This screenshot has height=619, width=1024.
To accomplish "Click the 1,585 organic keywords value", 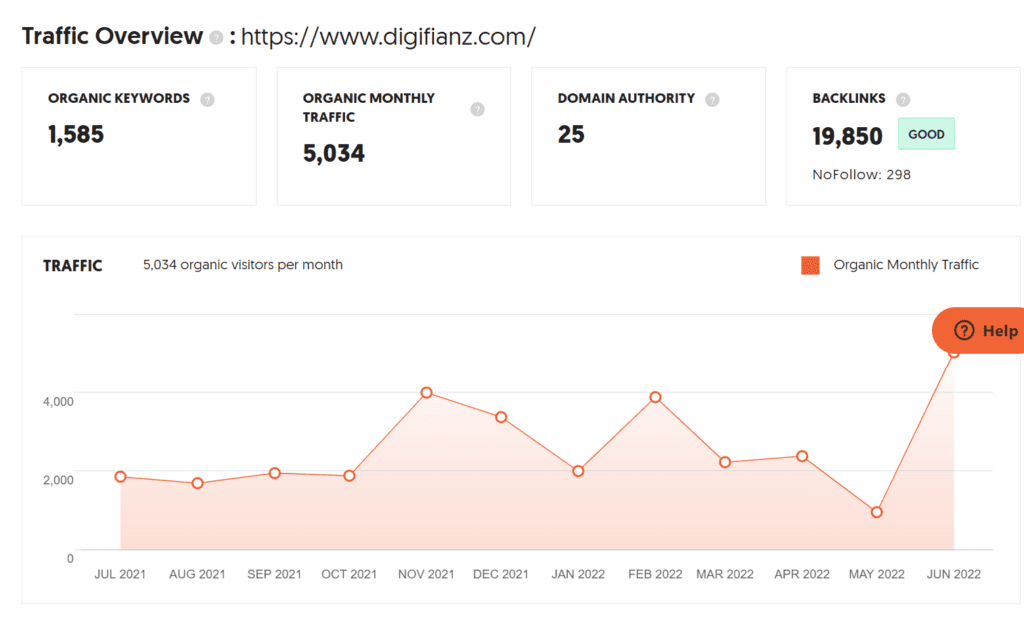I will click(x=76, y=135).
